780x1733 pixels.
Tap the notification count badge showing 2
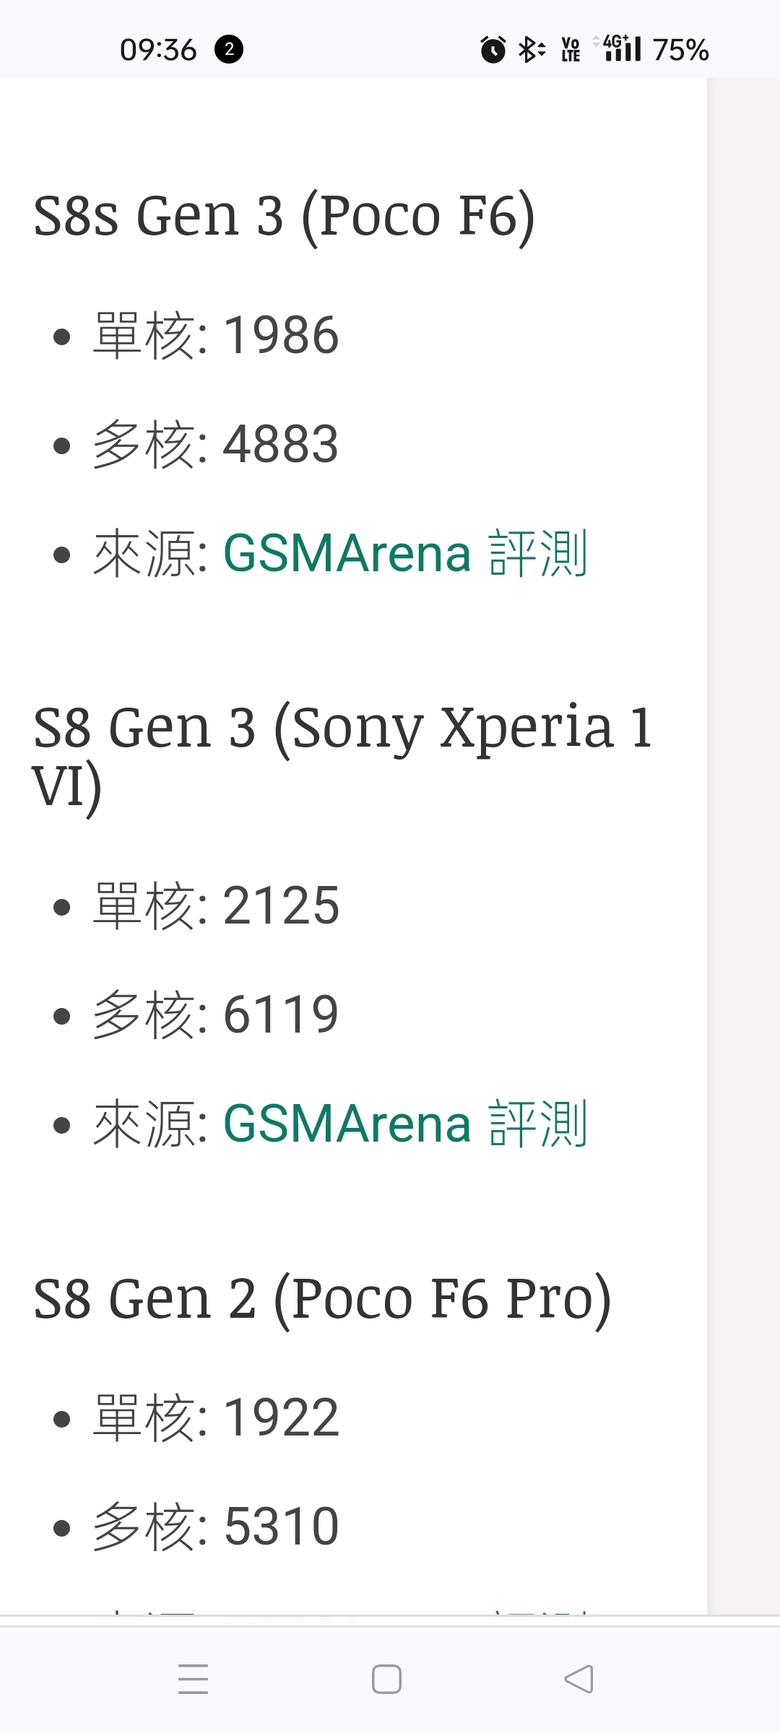(x=229, y=49)
